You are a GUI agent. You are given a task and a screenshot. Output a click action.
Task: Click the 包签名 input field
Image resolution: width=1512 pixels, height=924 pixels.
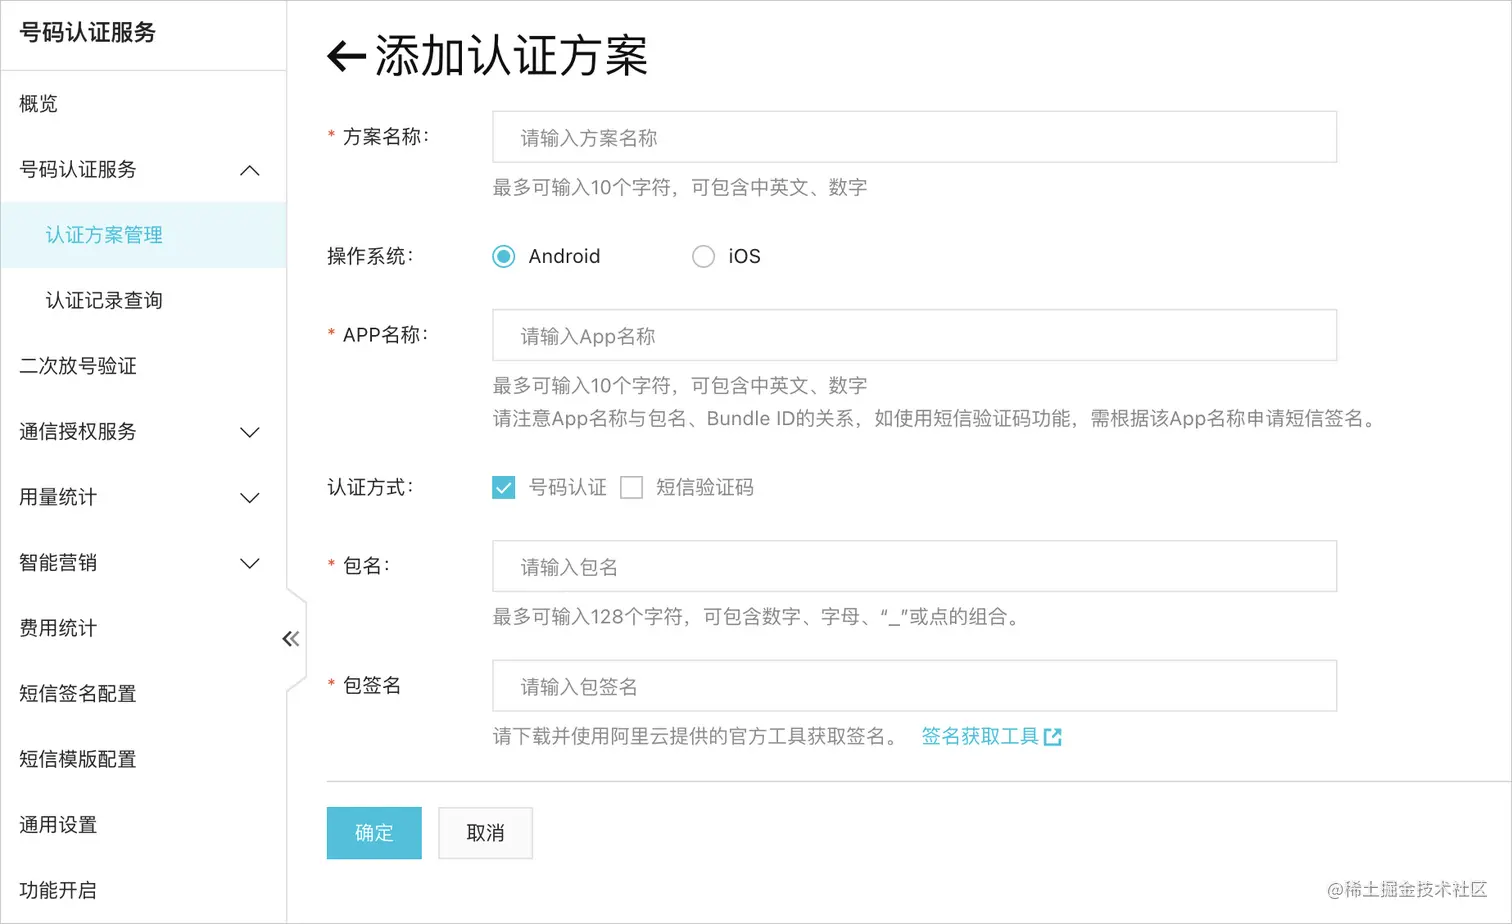tap(913, 686)
